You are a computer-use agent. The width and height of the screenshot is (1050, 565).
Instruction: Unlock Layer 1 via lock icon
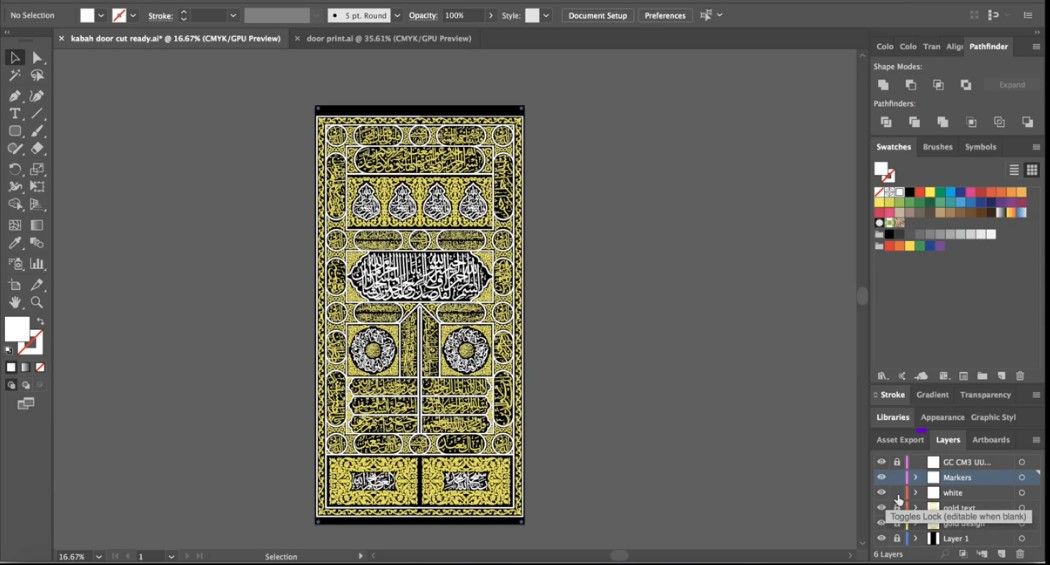897,538
